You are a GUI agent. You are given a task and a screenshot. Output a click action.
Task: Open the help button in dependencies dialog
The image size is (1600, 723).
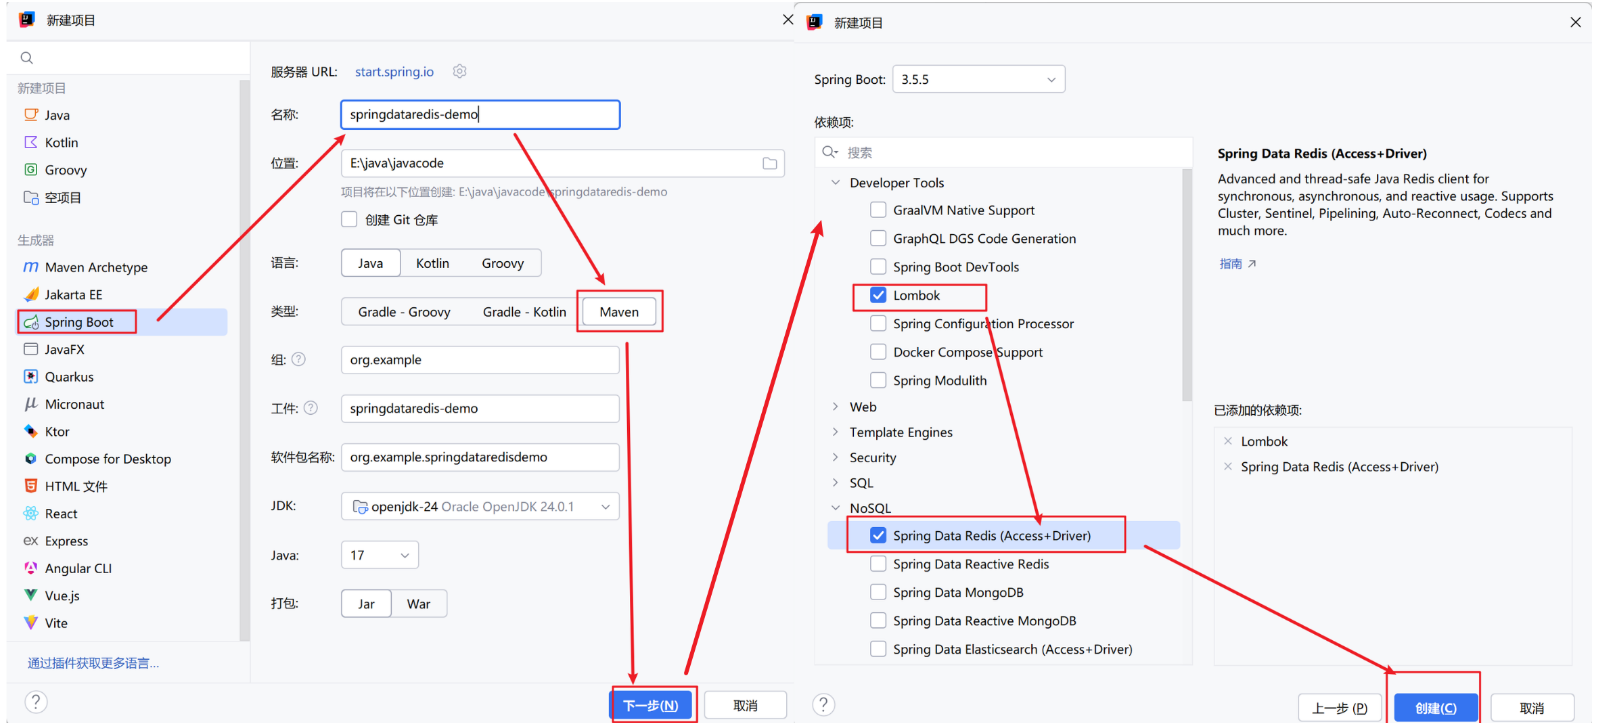coord(824,704)
